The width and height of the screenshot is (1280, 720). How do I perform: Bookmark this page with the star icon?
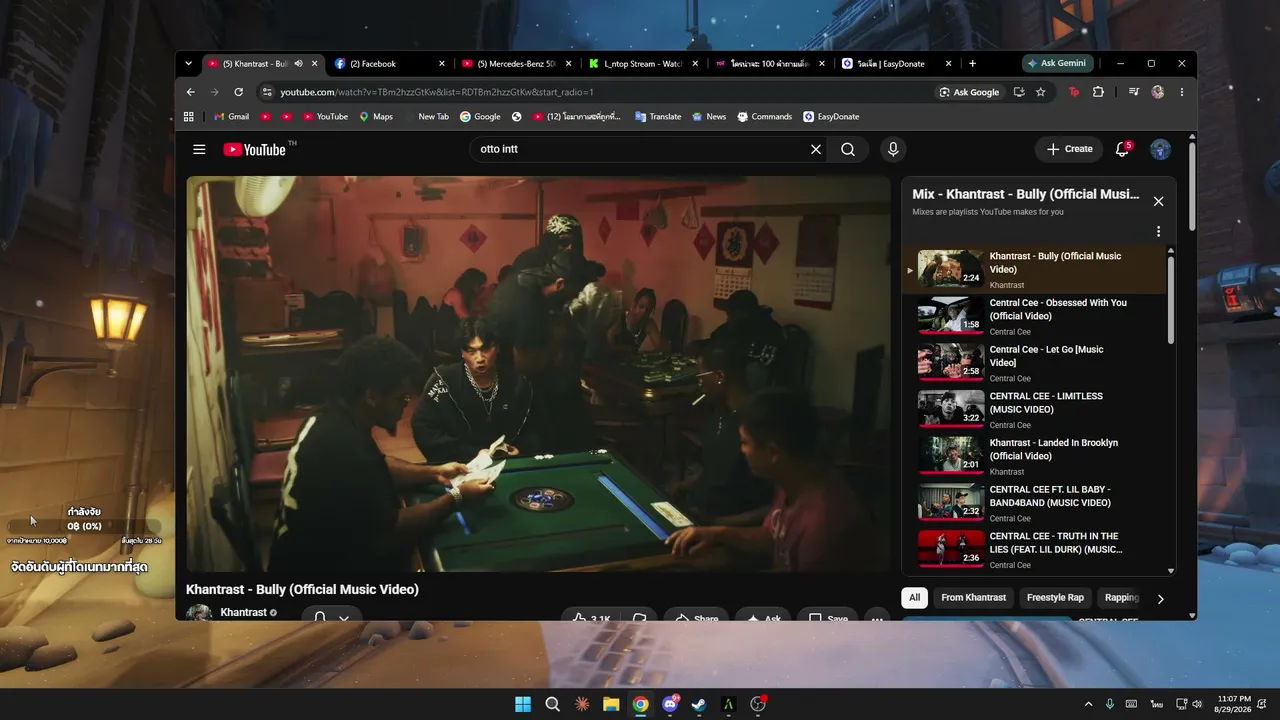(x=1040, y=92)
